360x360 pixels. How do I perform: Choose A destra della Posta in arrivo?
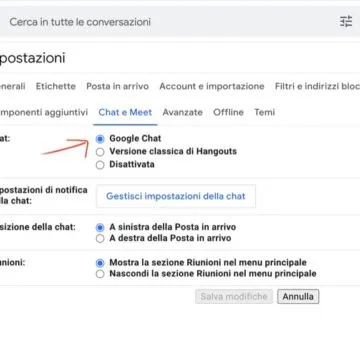click(x=100, y=239)
